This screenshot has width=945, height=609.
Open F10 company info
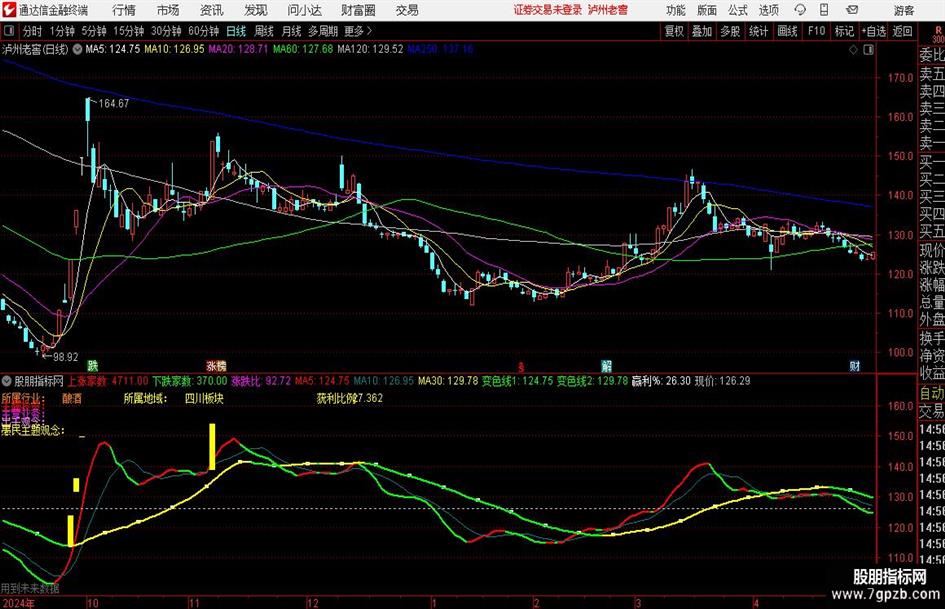(816, 31)
